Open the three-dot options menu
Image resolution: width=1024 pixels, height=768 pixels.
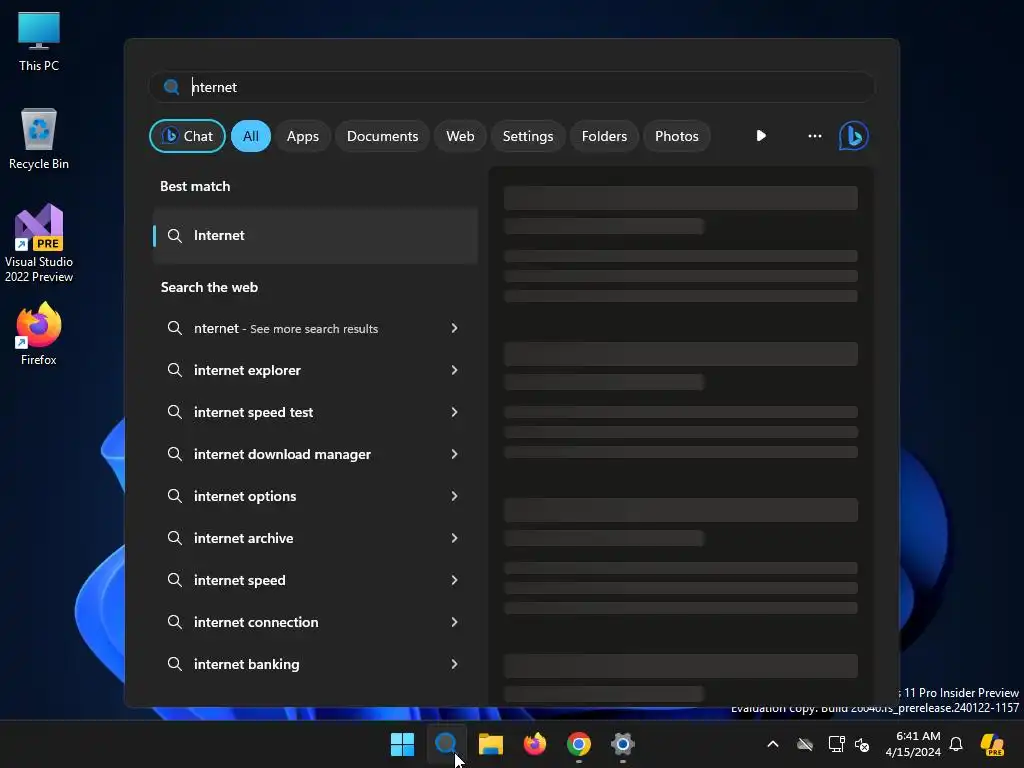pyautogui.click(x=814, y=136)
